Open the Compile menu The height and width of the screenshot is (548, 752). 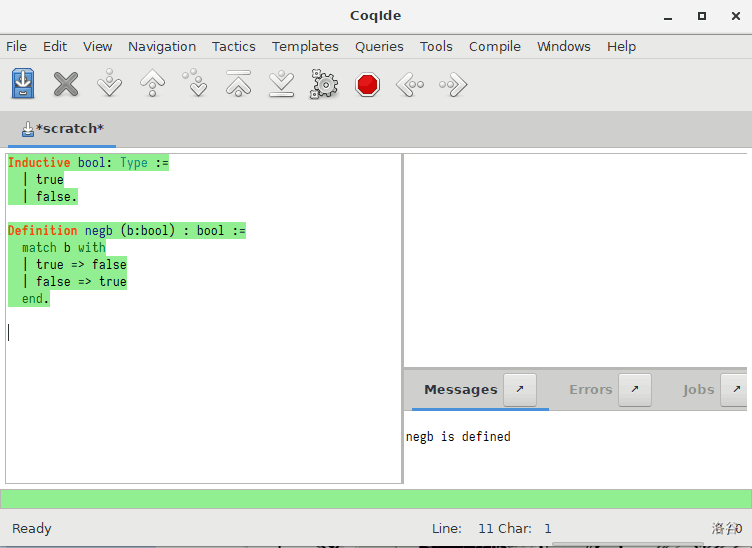pyautogui.click(x=494, y=46)
